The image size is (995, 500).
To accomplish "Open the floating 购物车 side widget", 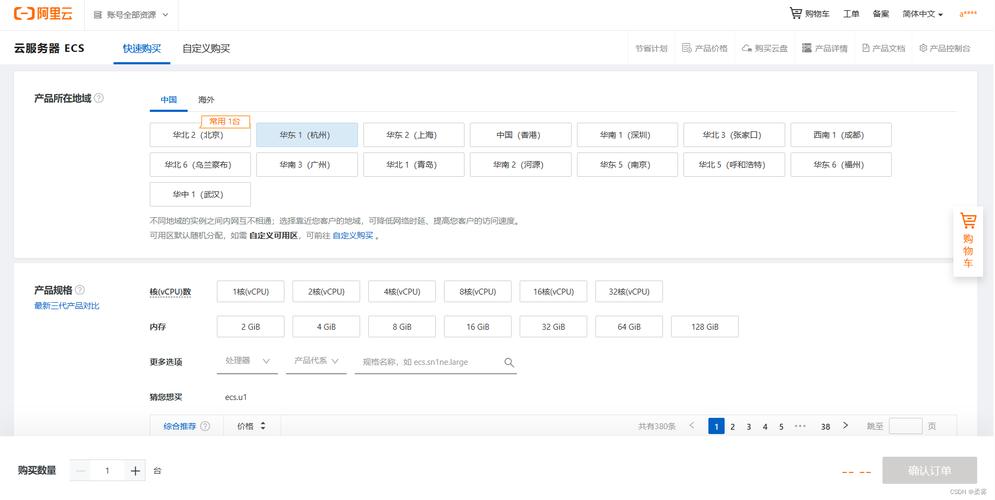I will (x=968, y=241).
